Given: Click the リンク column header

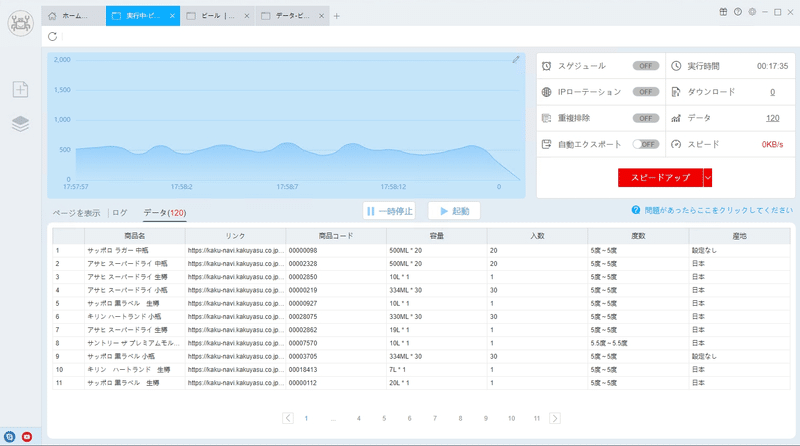Looking at the screenshot, I should point(235,236).
